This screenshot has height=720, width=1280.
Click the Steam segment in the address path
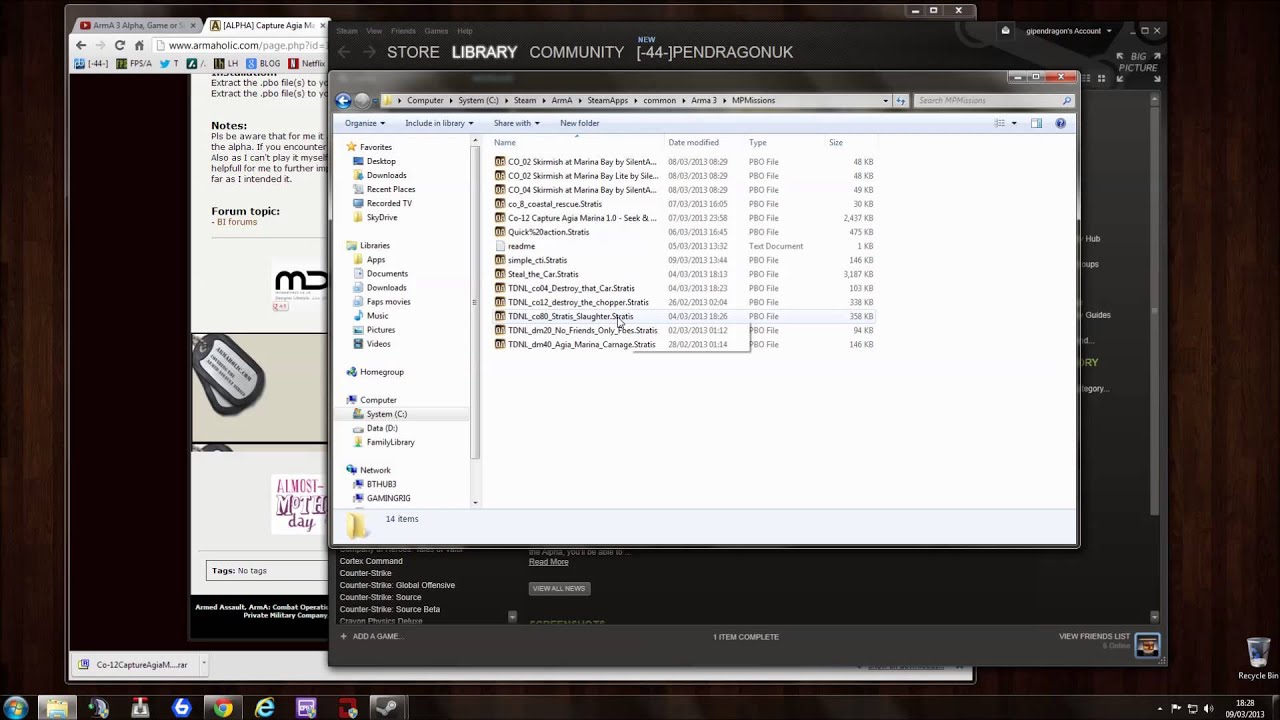point(525,100)
